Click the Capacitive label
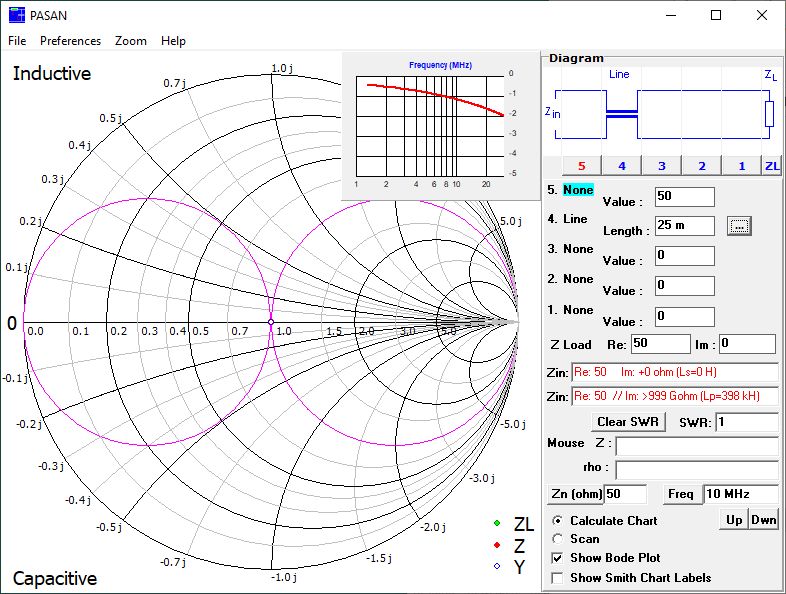Image resolution: width=786 pixels, height=594 pixels. click(55, 578)
